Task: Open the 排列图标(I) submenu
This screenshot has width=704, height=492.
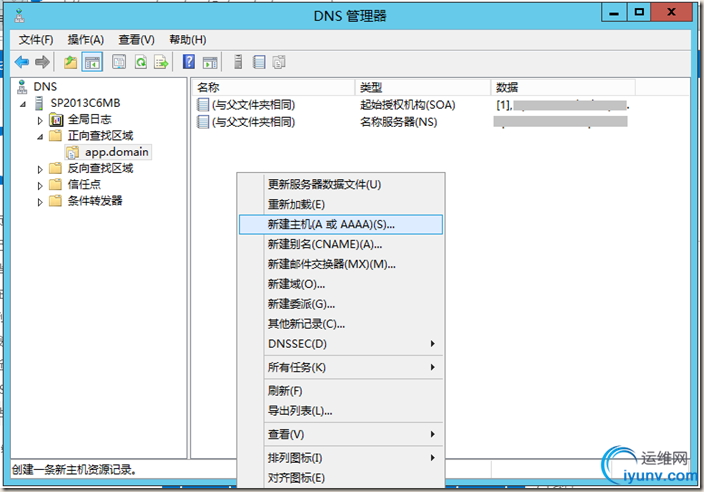Action: (x=341, y=458)
